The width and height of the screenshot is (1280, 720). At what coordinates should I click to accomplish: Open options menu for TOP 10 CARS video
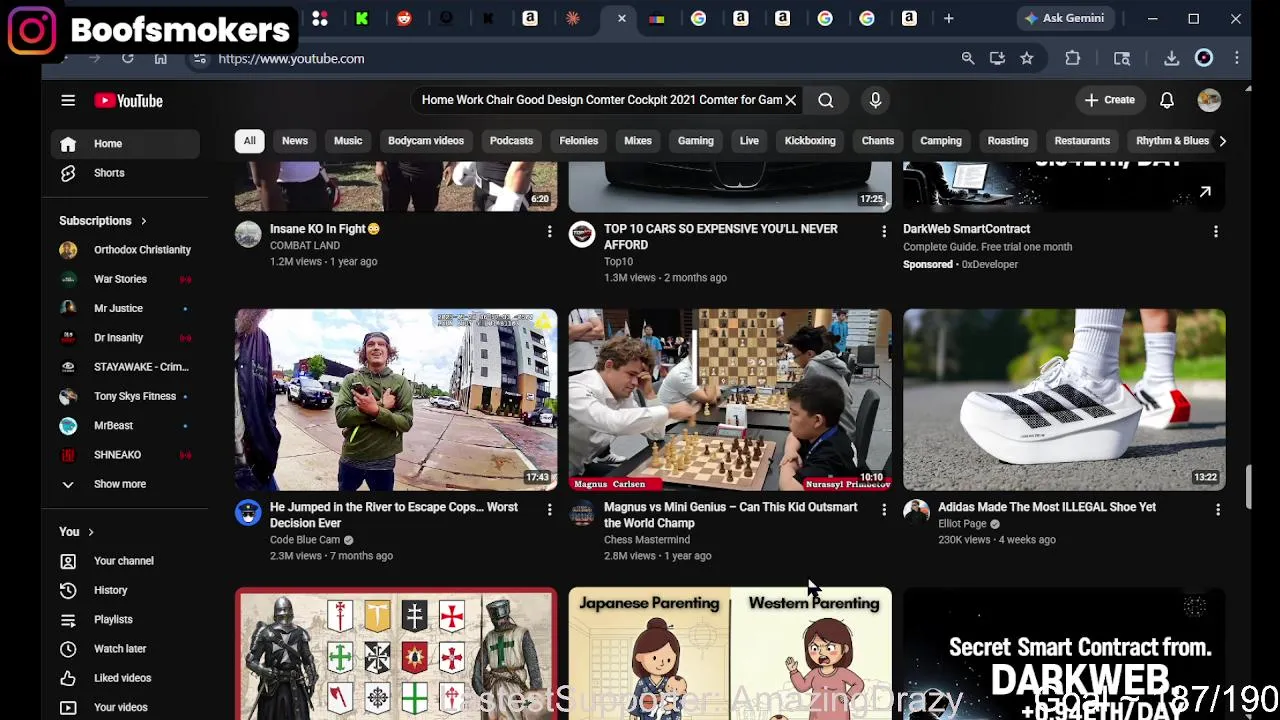click(x=883, y=232)
